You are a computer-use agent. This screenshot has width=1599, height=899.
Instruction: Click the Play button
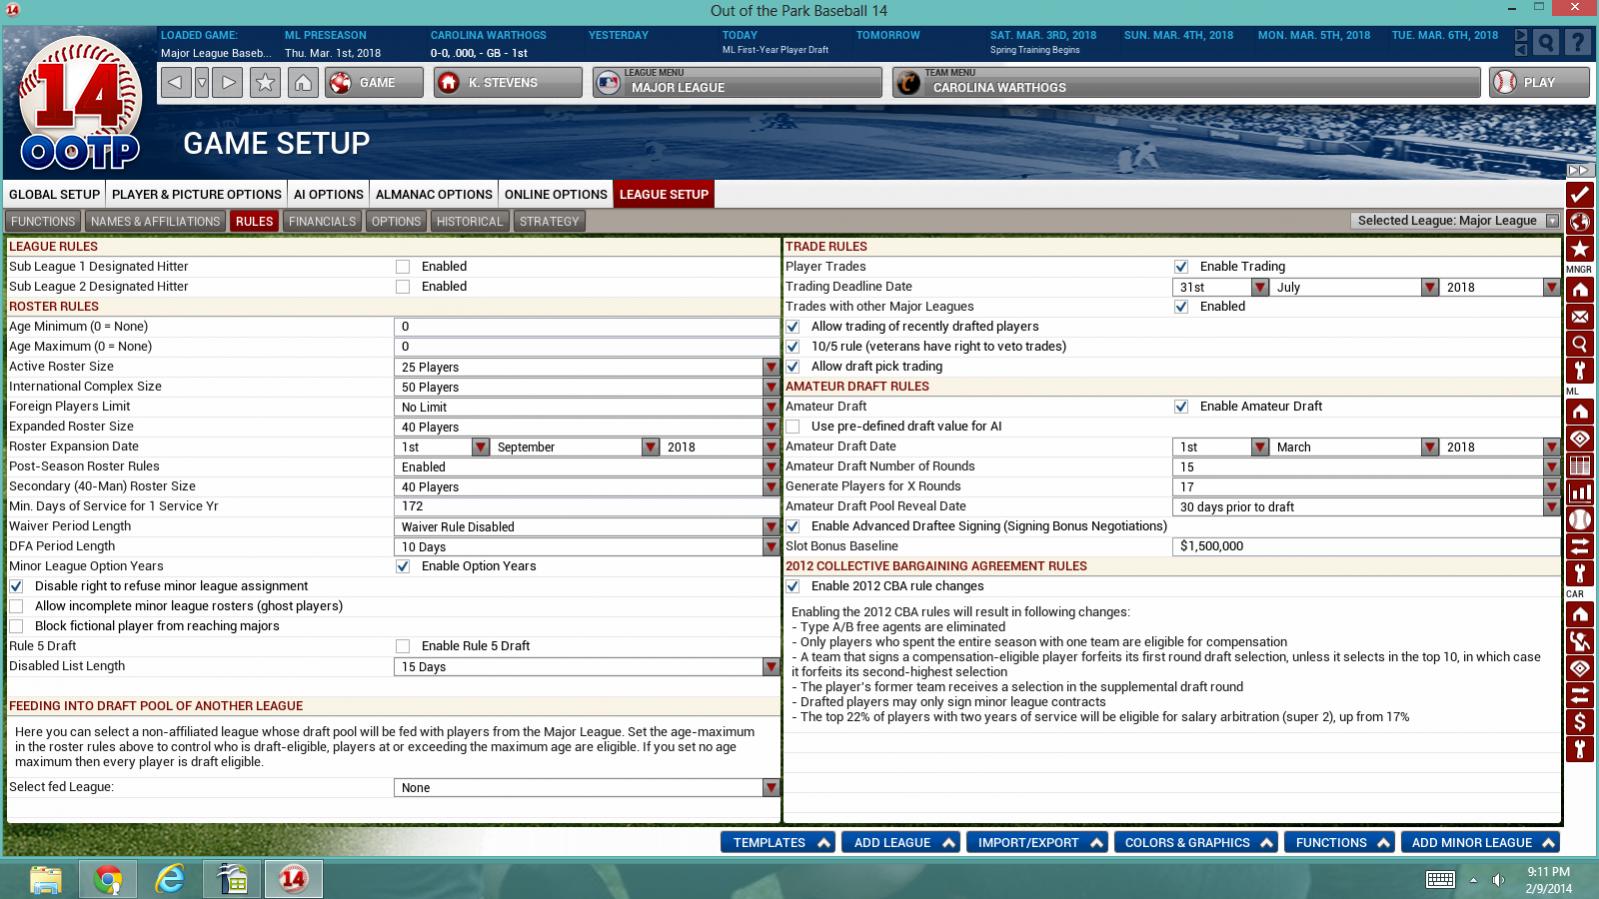pos(1538,83)
